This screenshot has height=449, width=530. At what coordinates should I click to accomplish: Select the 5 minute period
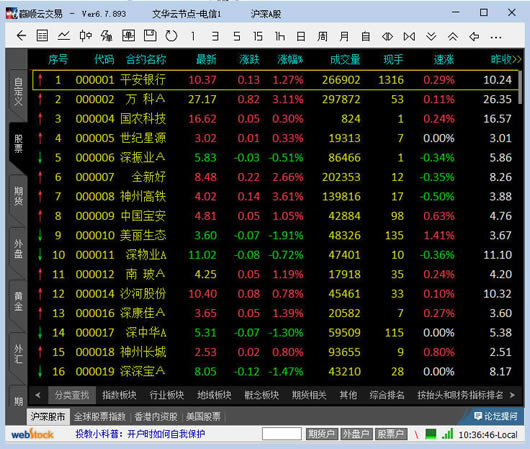237,36
